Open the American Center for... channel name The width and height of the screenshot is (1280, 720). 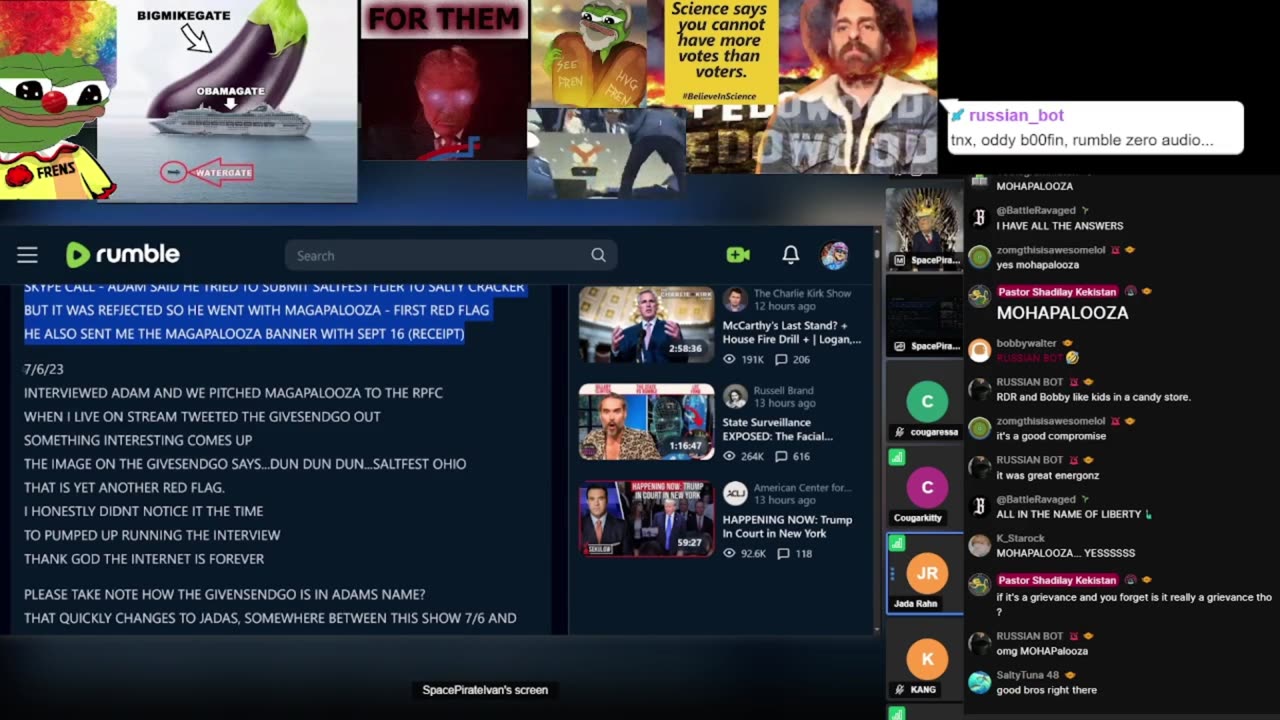(x=802, y=487)
